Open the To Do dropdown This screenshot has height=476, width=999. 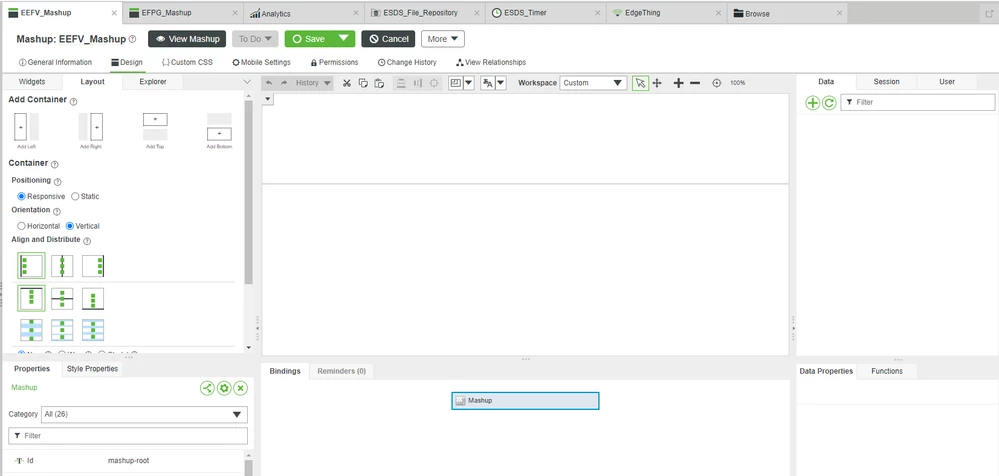255,39
